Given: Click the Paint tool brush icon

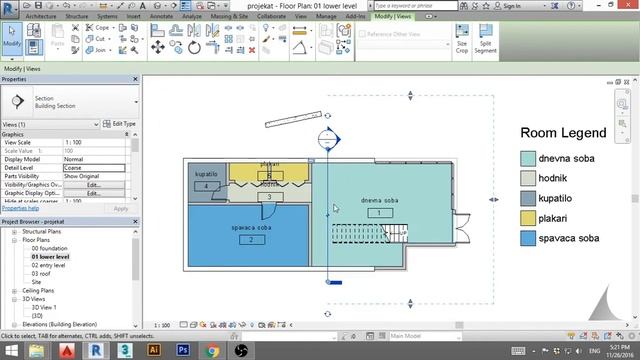Looking at the screenshot, I should [x=267, y=39].
